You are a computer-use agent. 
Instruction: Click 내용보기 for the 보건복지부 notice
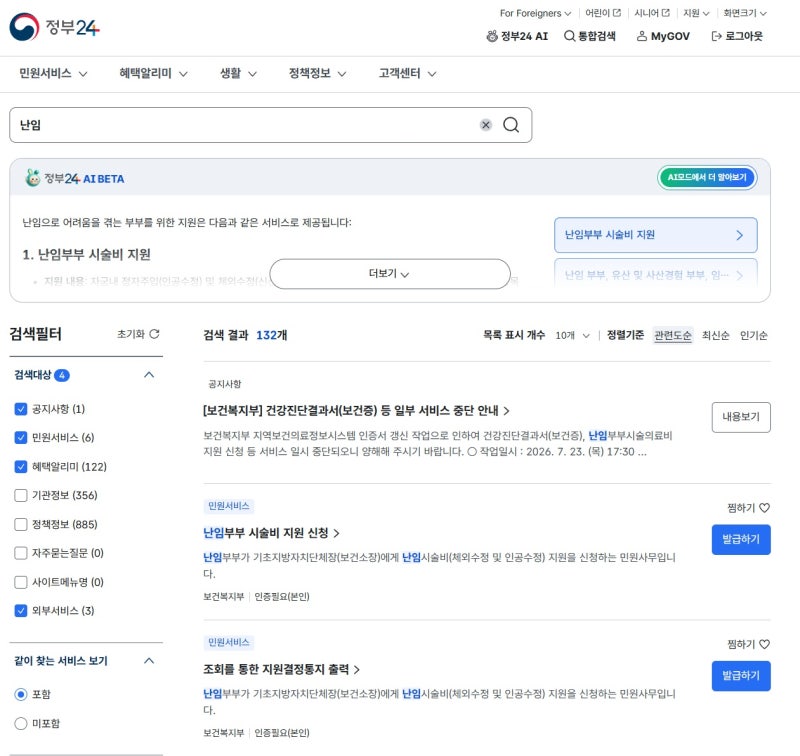point(741,417)
